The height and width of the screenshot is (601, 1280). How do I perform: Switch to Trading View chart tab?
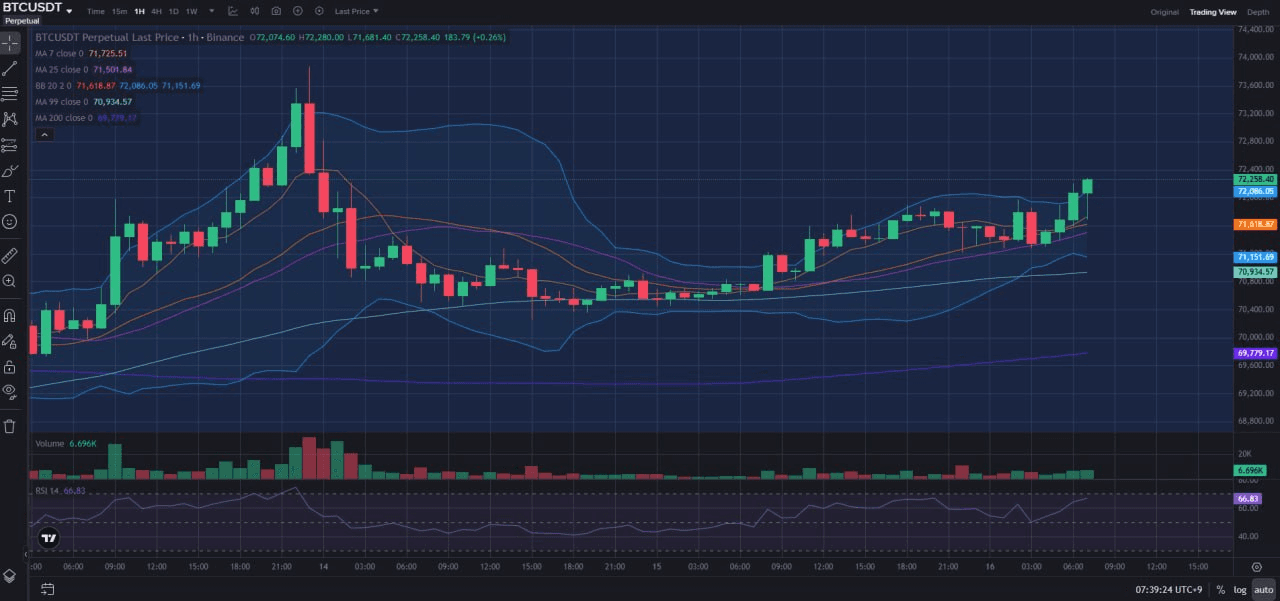pos(1213,12)
